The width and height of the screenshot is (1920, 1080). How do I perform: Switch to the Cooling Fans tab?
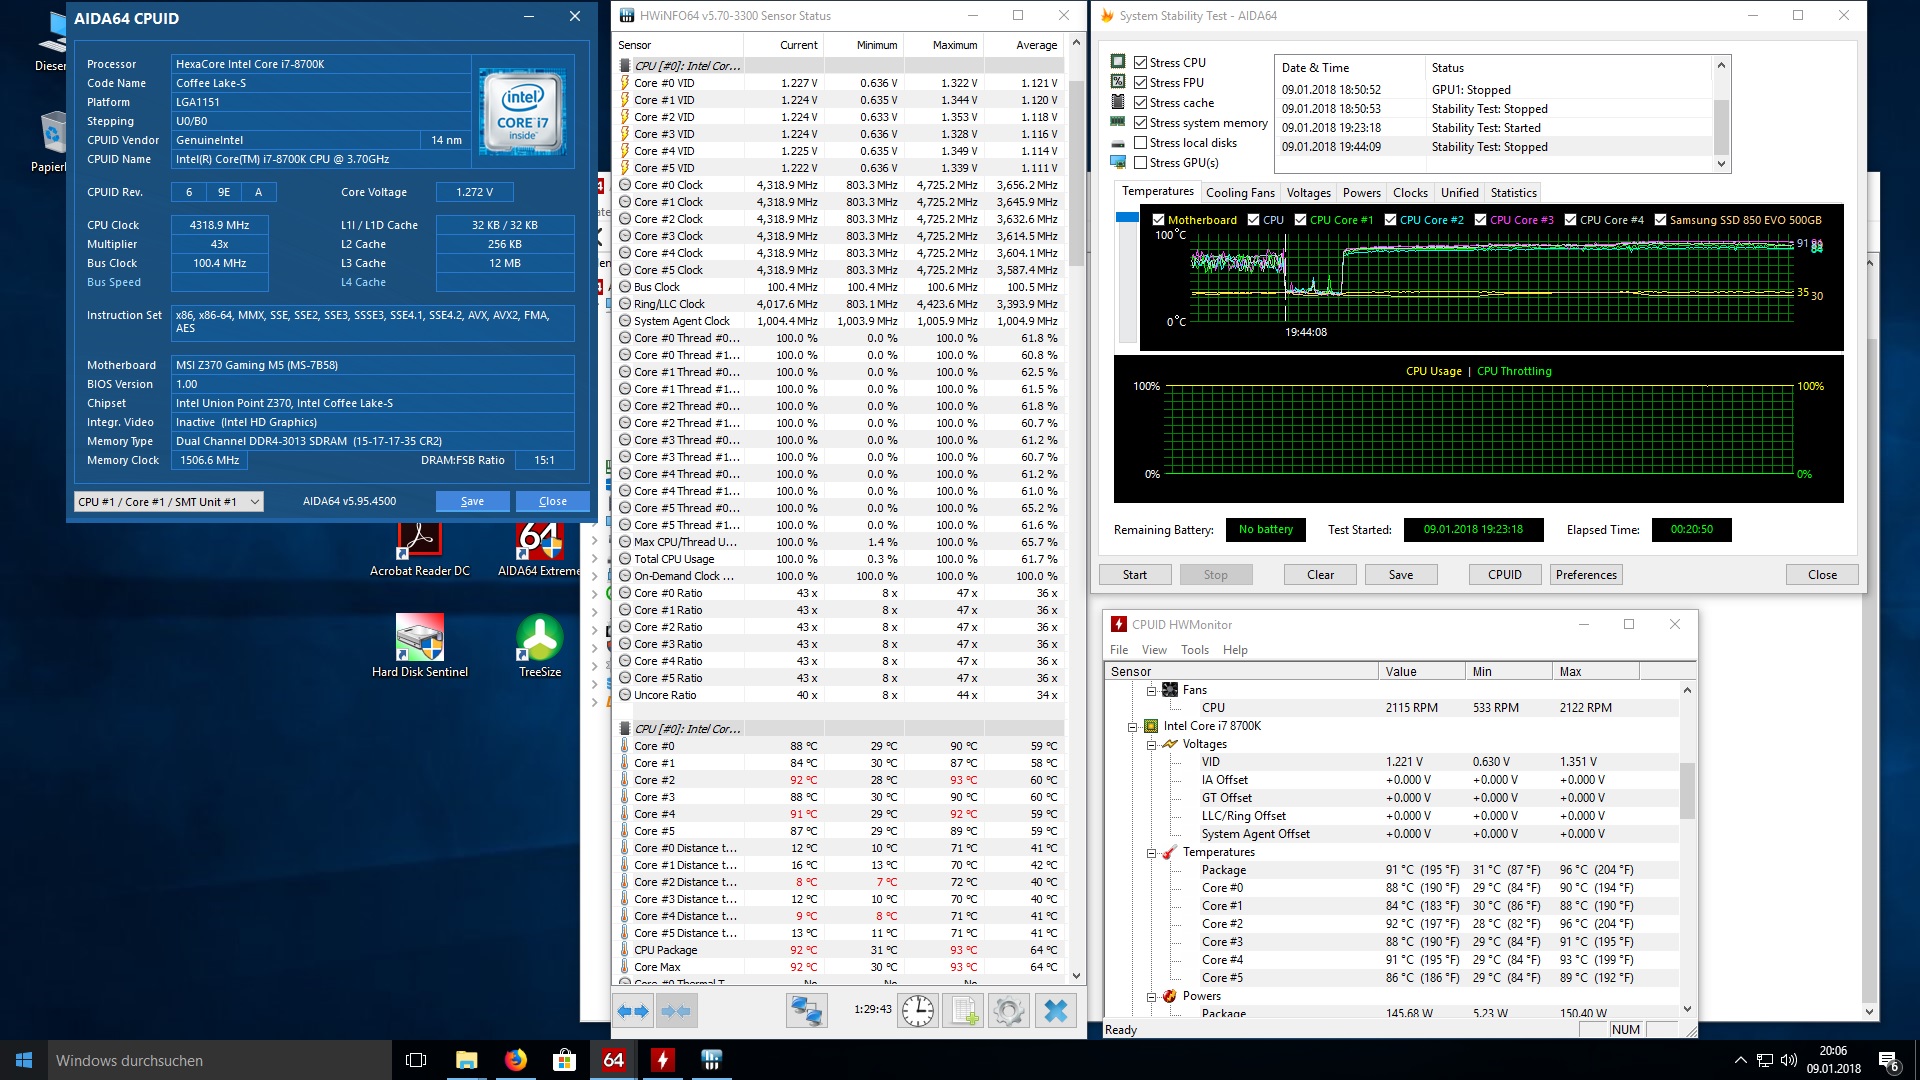[x=1239, y=193]
